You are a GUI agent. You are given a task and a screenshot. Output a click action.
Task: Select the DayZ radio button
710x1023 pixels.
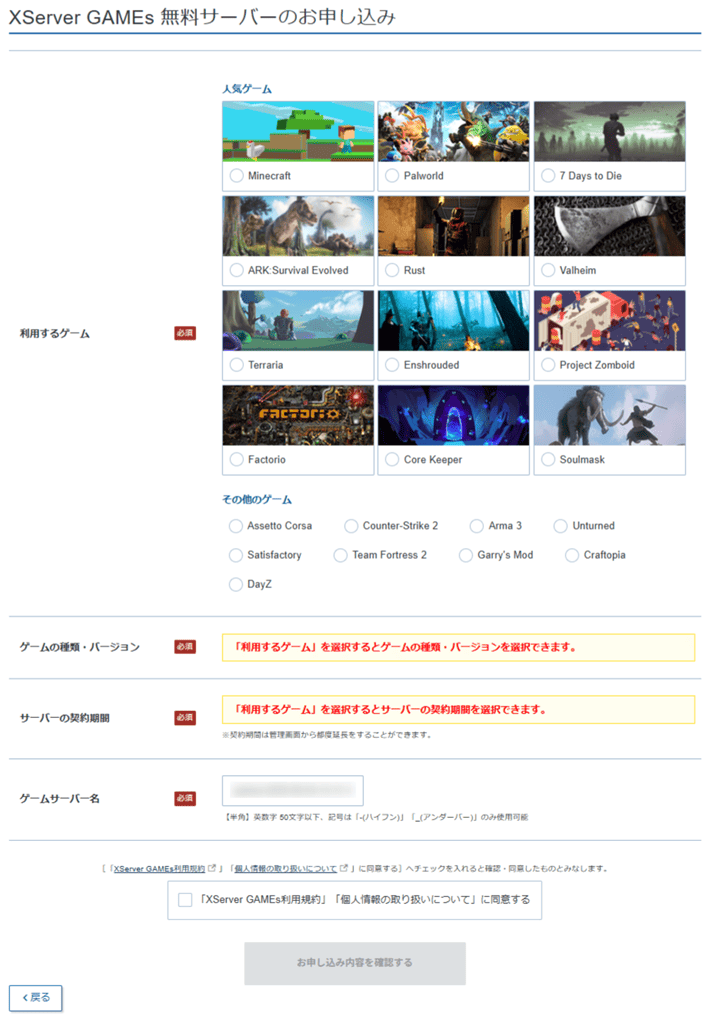pyautogui.click(x=236, y=585)
